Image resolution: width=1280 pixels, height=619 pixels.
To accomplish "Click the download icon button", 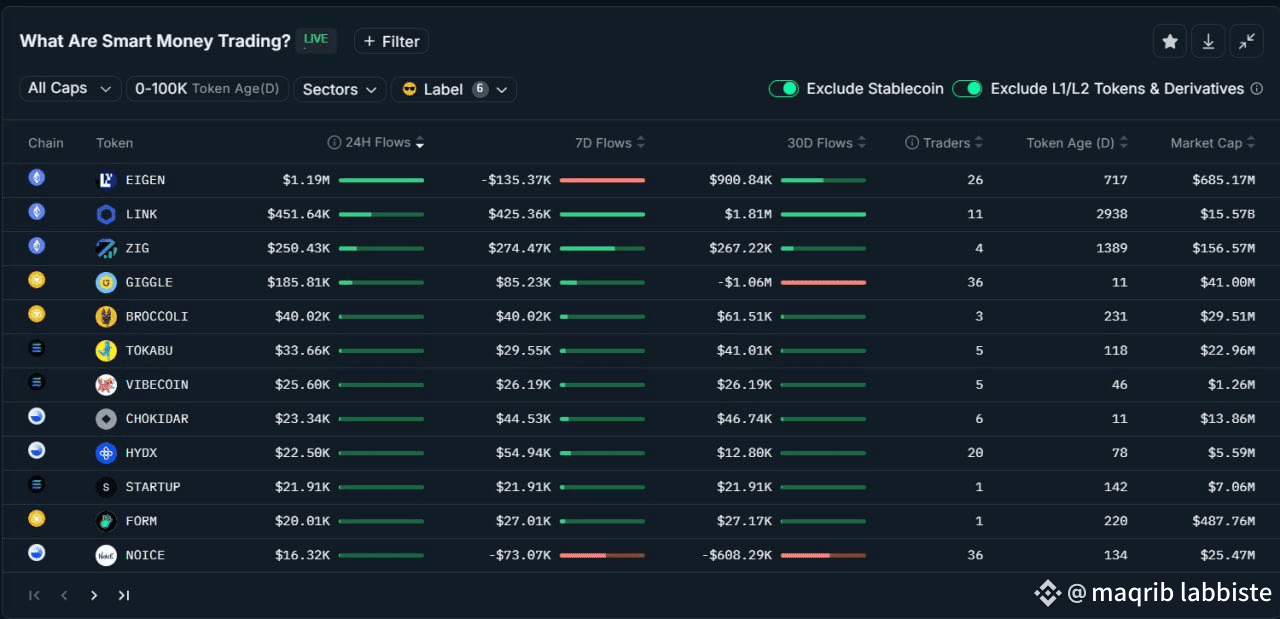I will [x=1208, y=41].
